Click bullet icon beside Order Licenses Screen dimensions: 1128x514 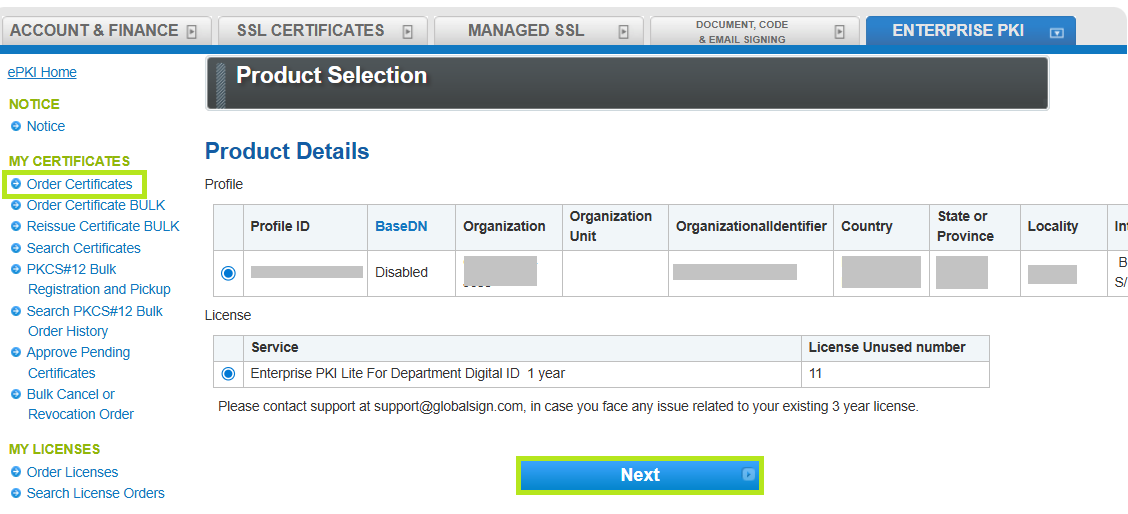click(16, 472)
